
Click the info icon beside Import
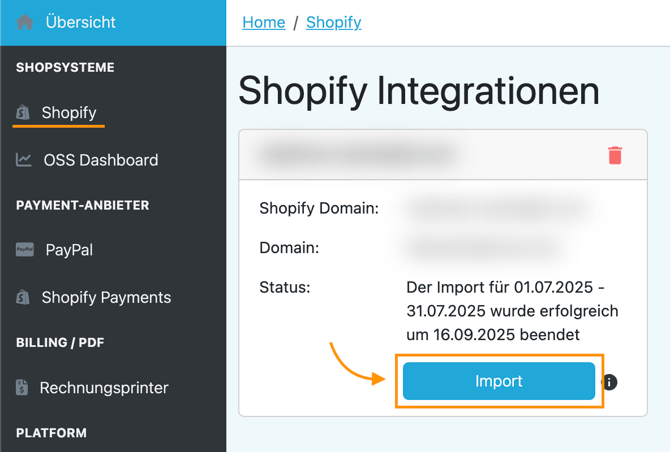click(x=609, y=382)
